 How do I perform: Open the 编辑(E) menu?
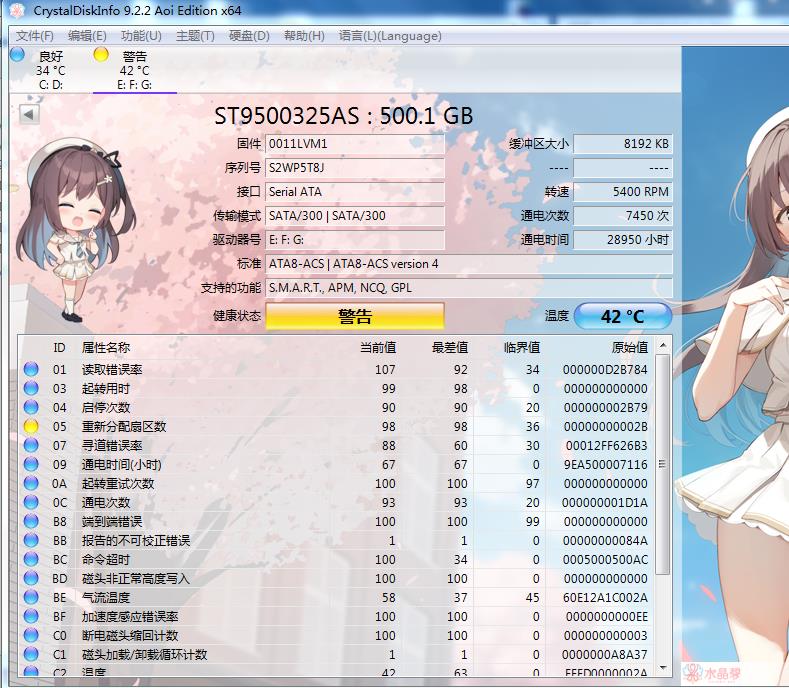87,36
